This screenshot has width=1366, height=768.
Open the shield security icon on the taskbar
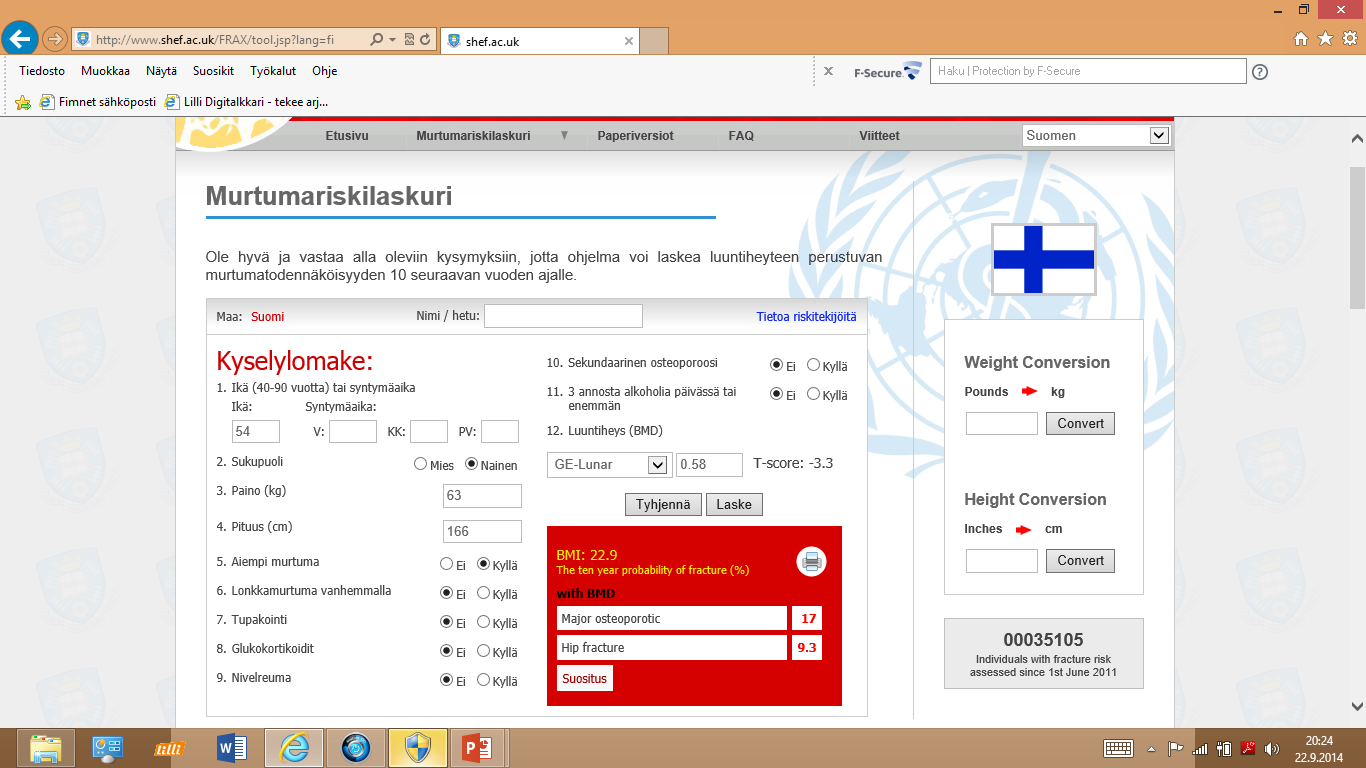(417, 747)
